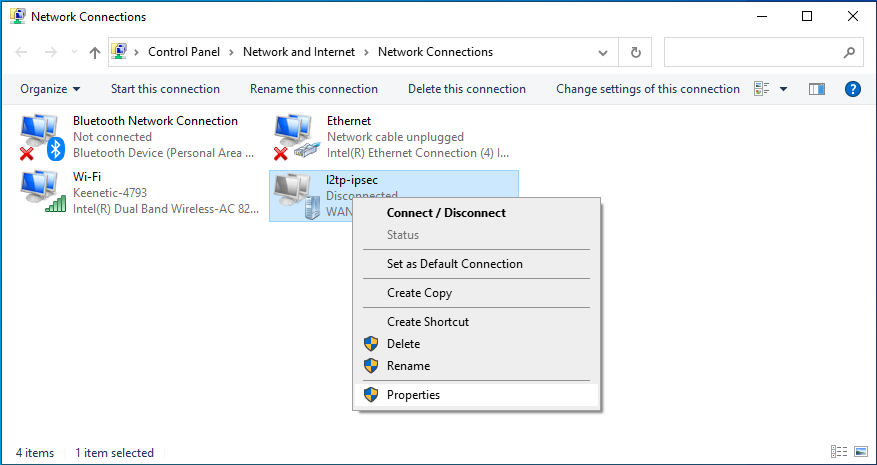Click Start this connection
Image resolution: width=877 pixels, height=465 pixels.
[165, 89]
